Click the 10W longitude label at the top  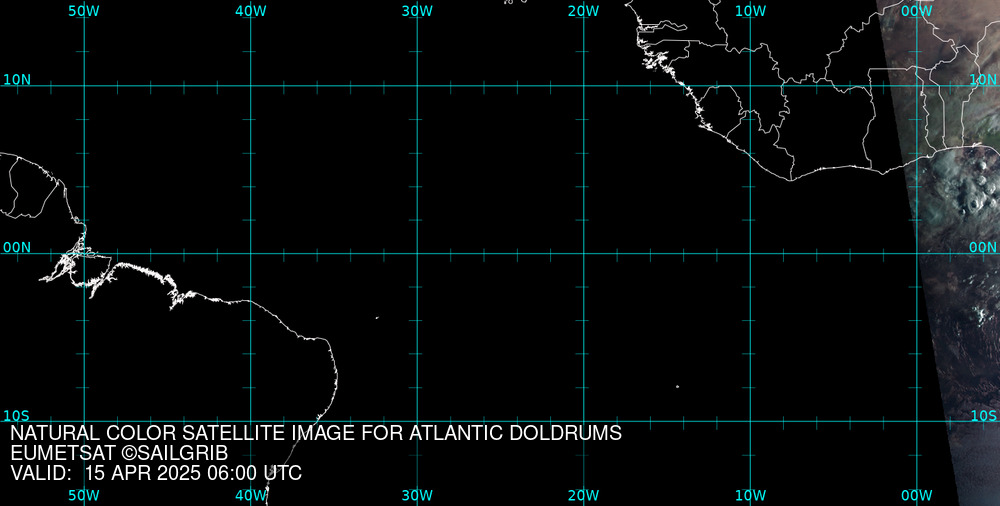(x=750, y=11)
